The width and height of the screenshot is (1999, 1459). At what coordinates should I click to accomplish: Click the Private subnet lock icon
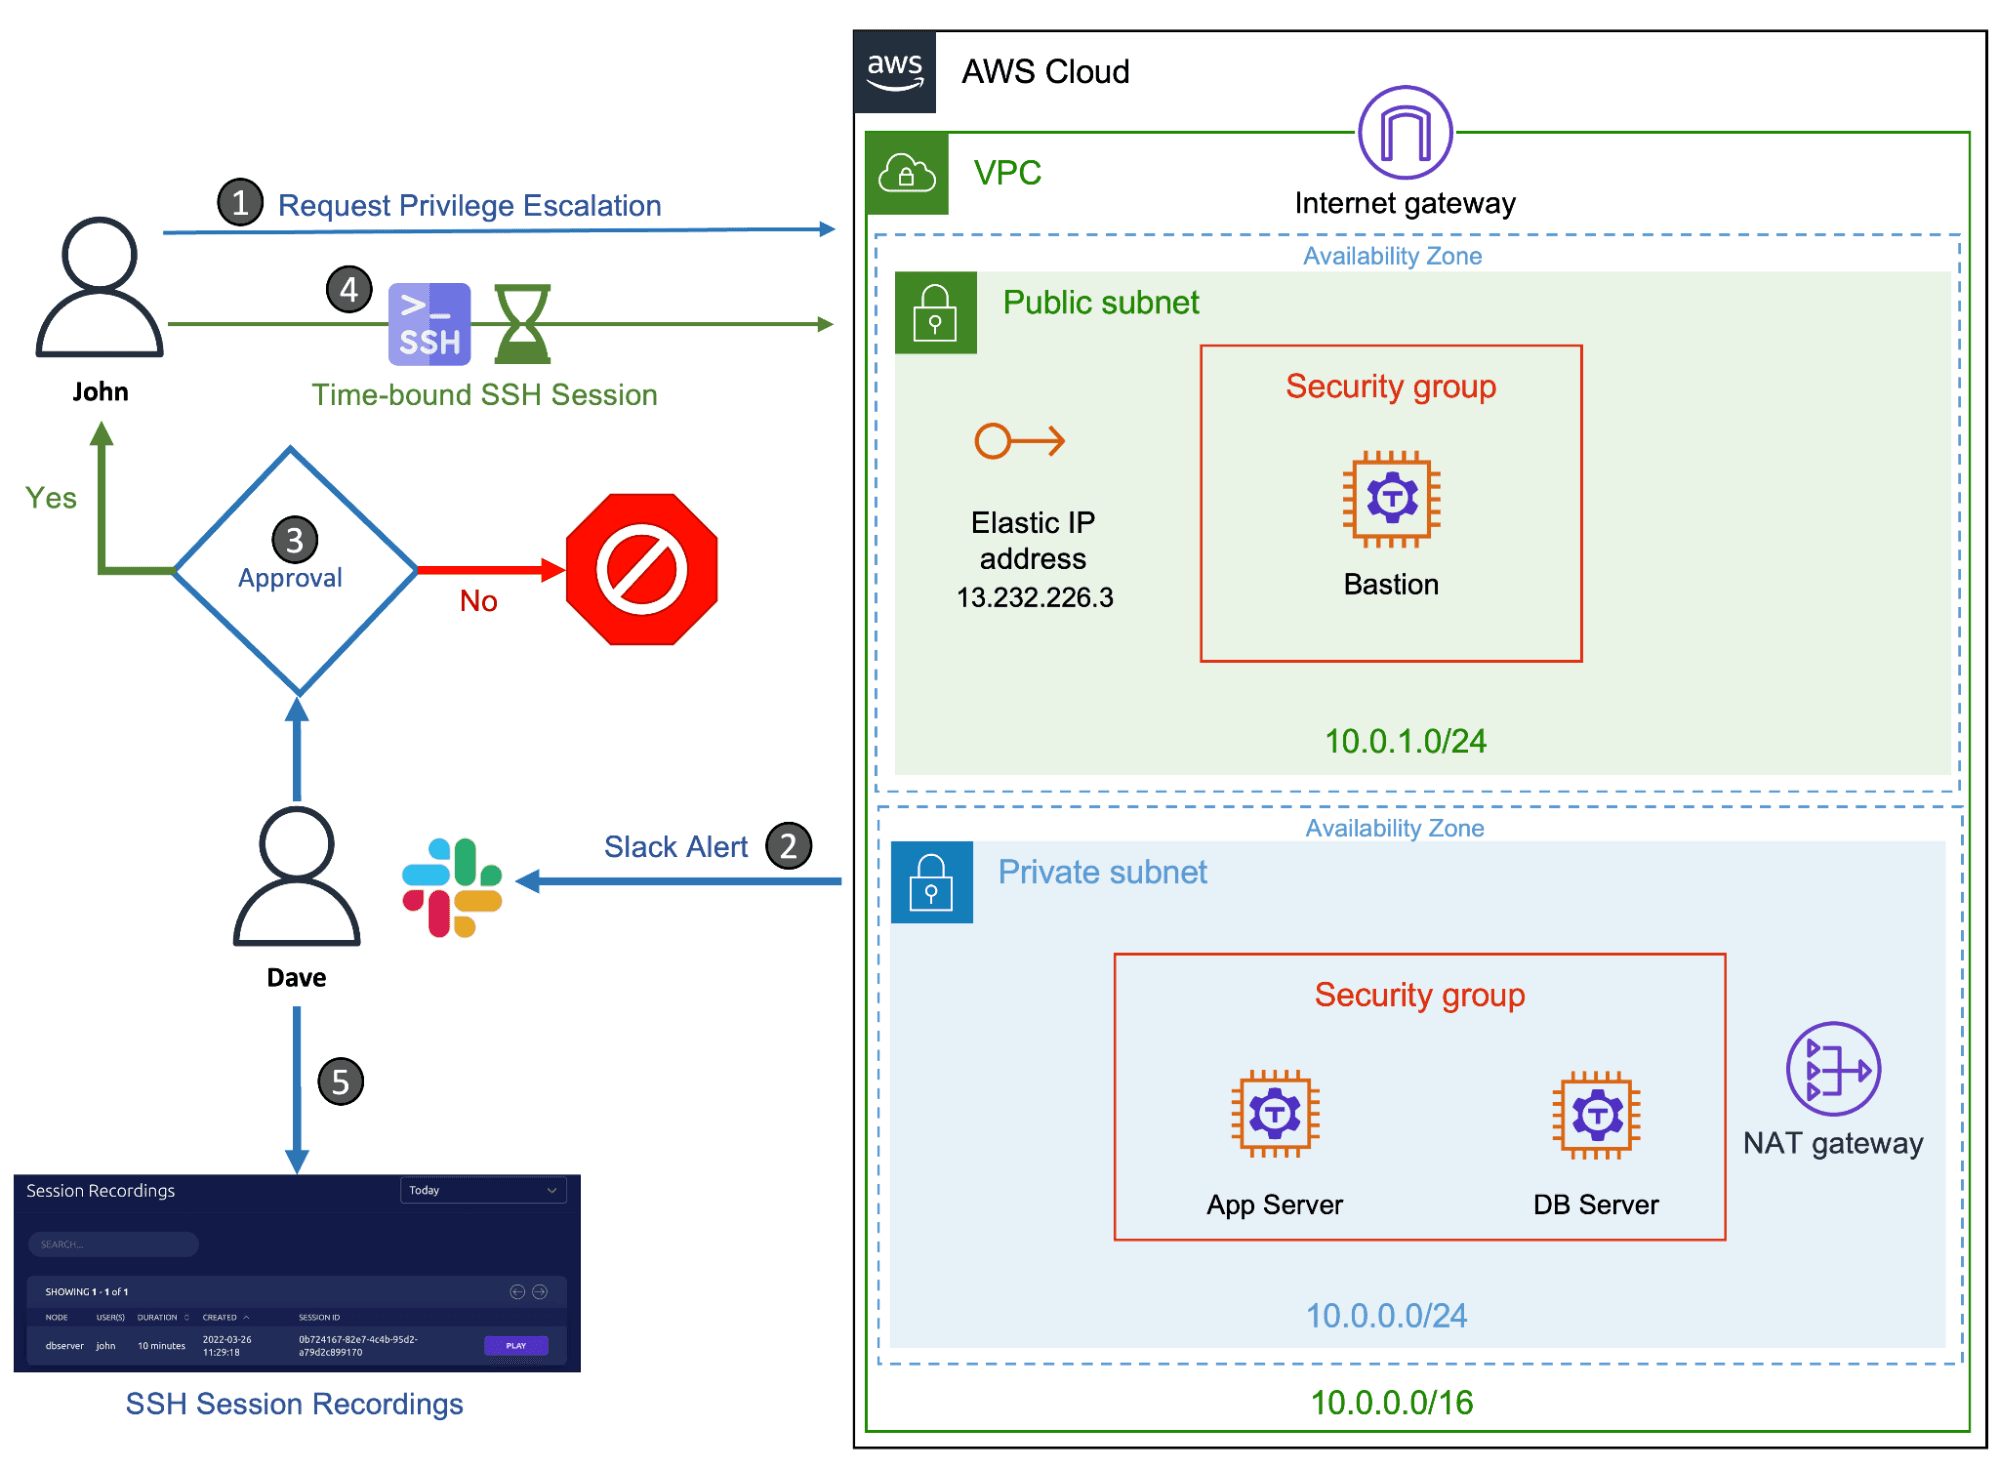click(x=931, y=882)
